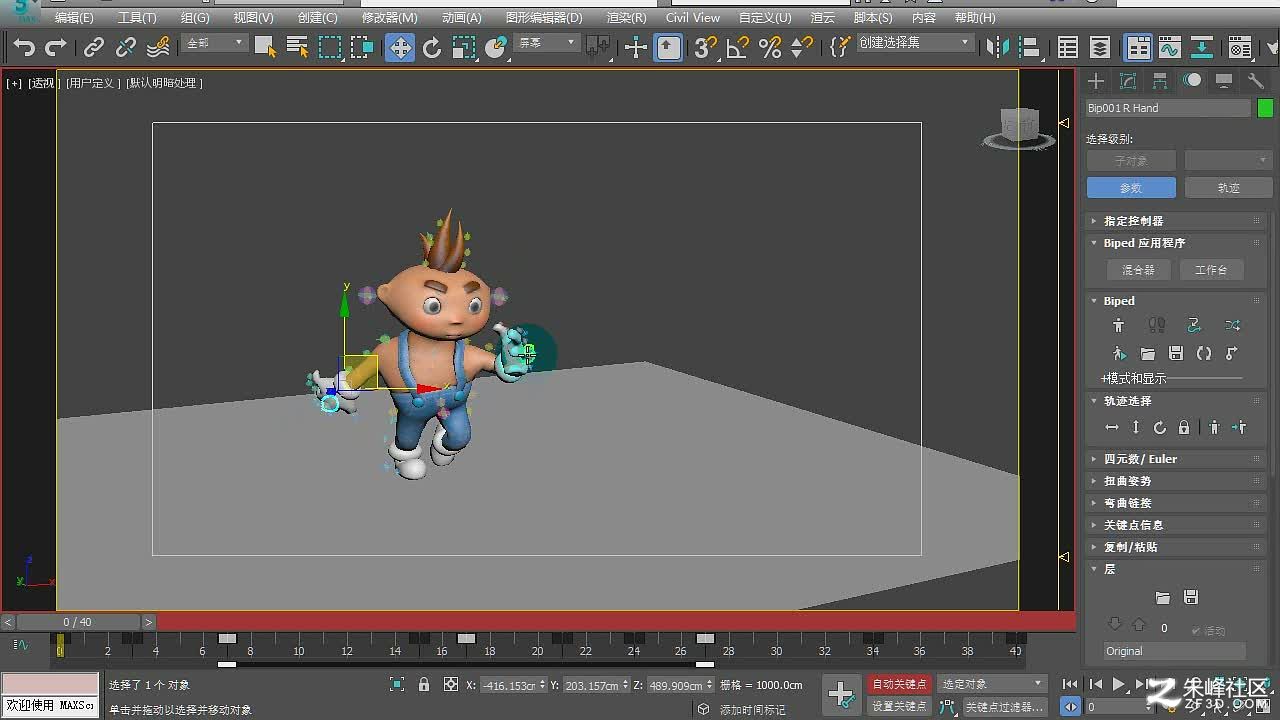Click the Body Rotation track selection icon
The width and height of the screenshot is (1280, 720).
(1160, 427)
